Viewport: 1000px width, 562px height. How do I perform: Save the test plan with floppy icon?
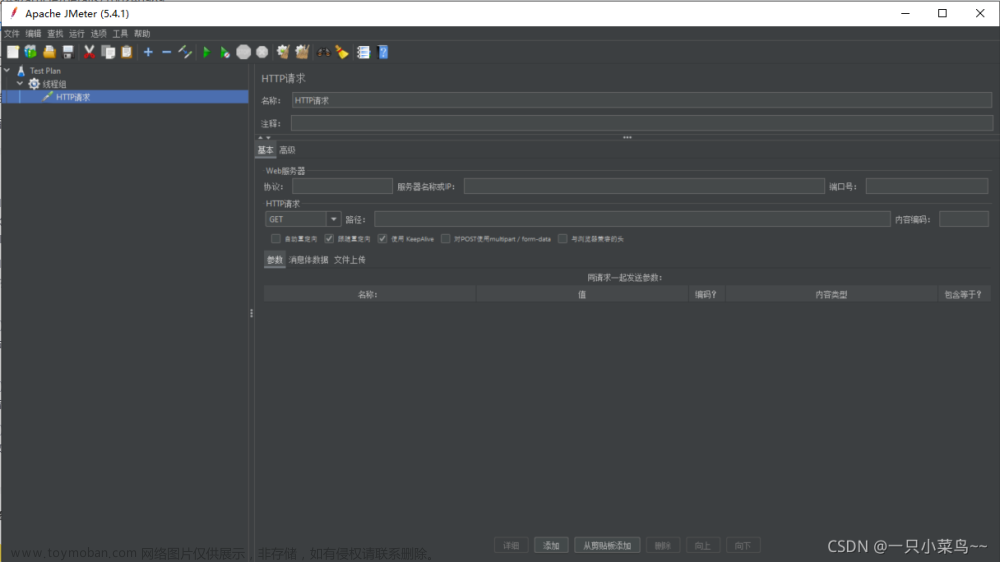68,52
